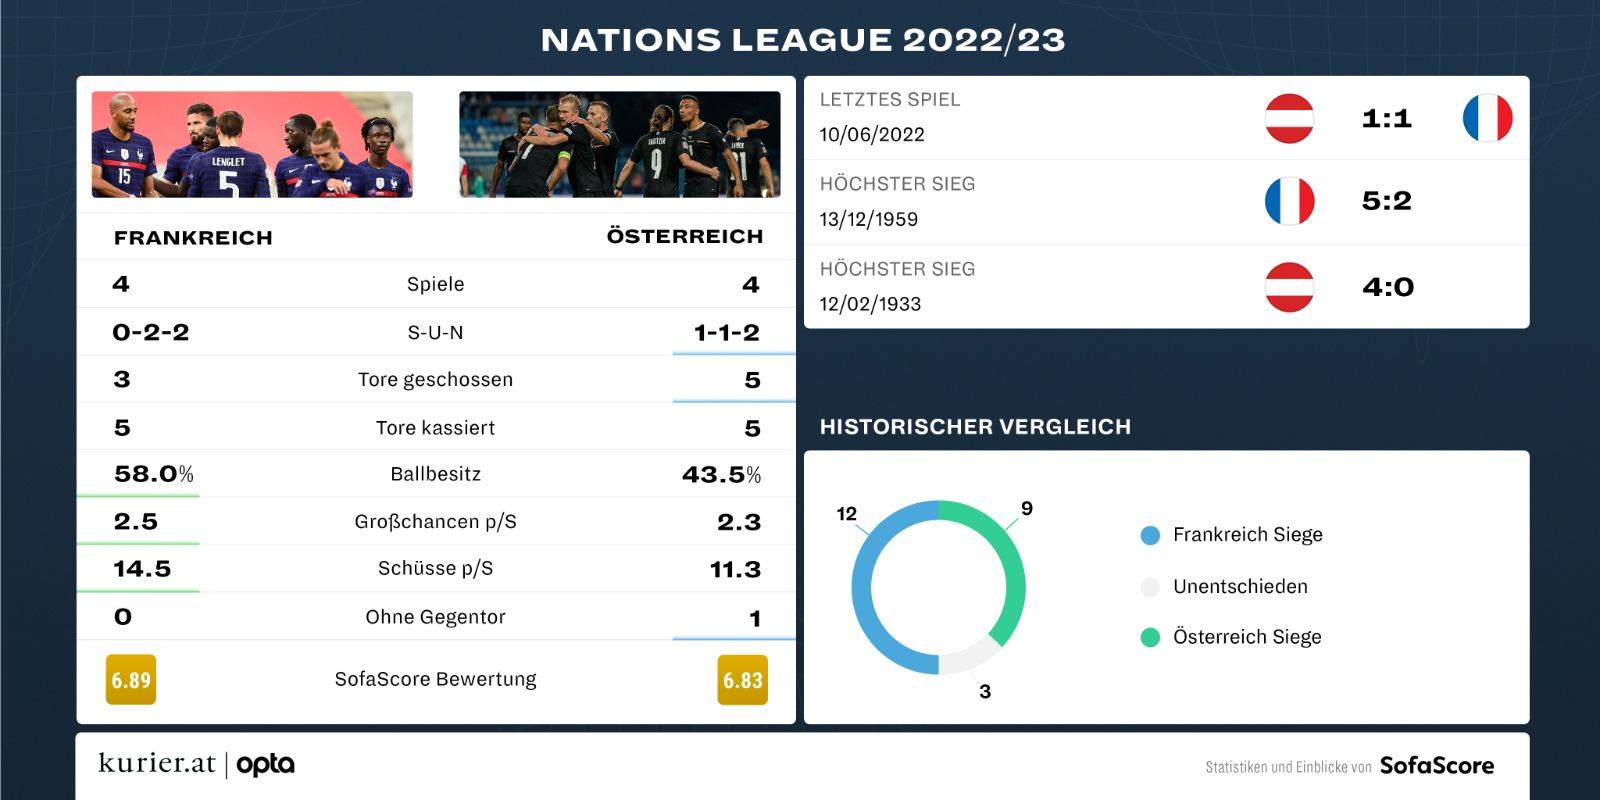Click the Ballbesitz stat row label
Image resolution: width=1600 pixels, height=800 pixels.
point(435,474)
